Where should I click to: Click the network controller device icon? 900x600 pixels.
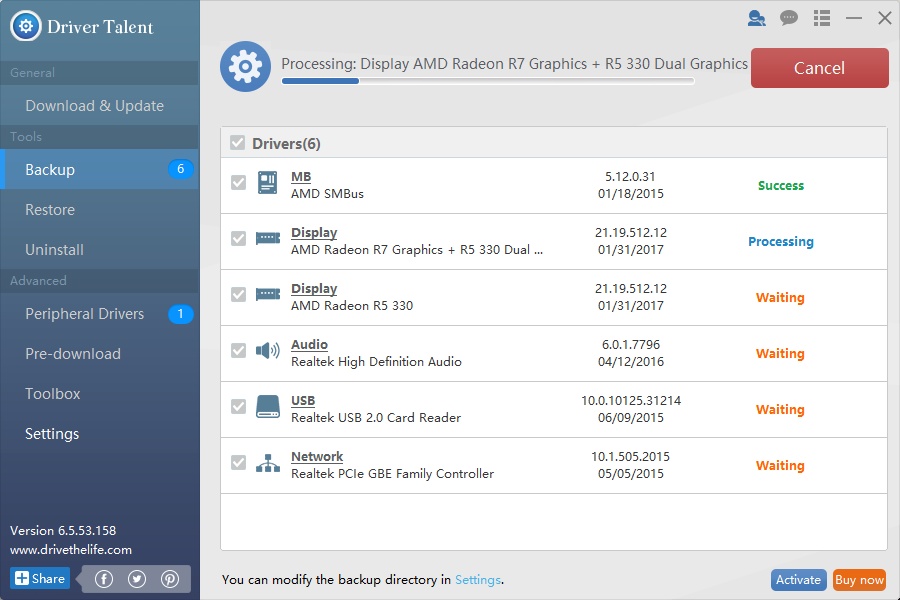(x=268, y=463)
